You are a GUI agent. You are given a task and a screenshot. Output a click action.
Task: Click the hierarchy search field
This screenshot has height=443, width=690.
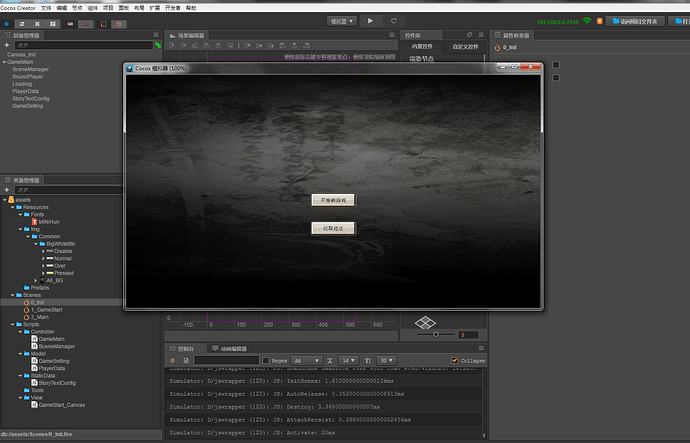coord(84,45)
